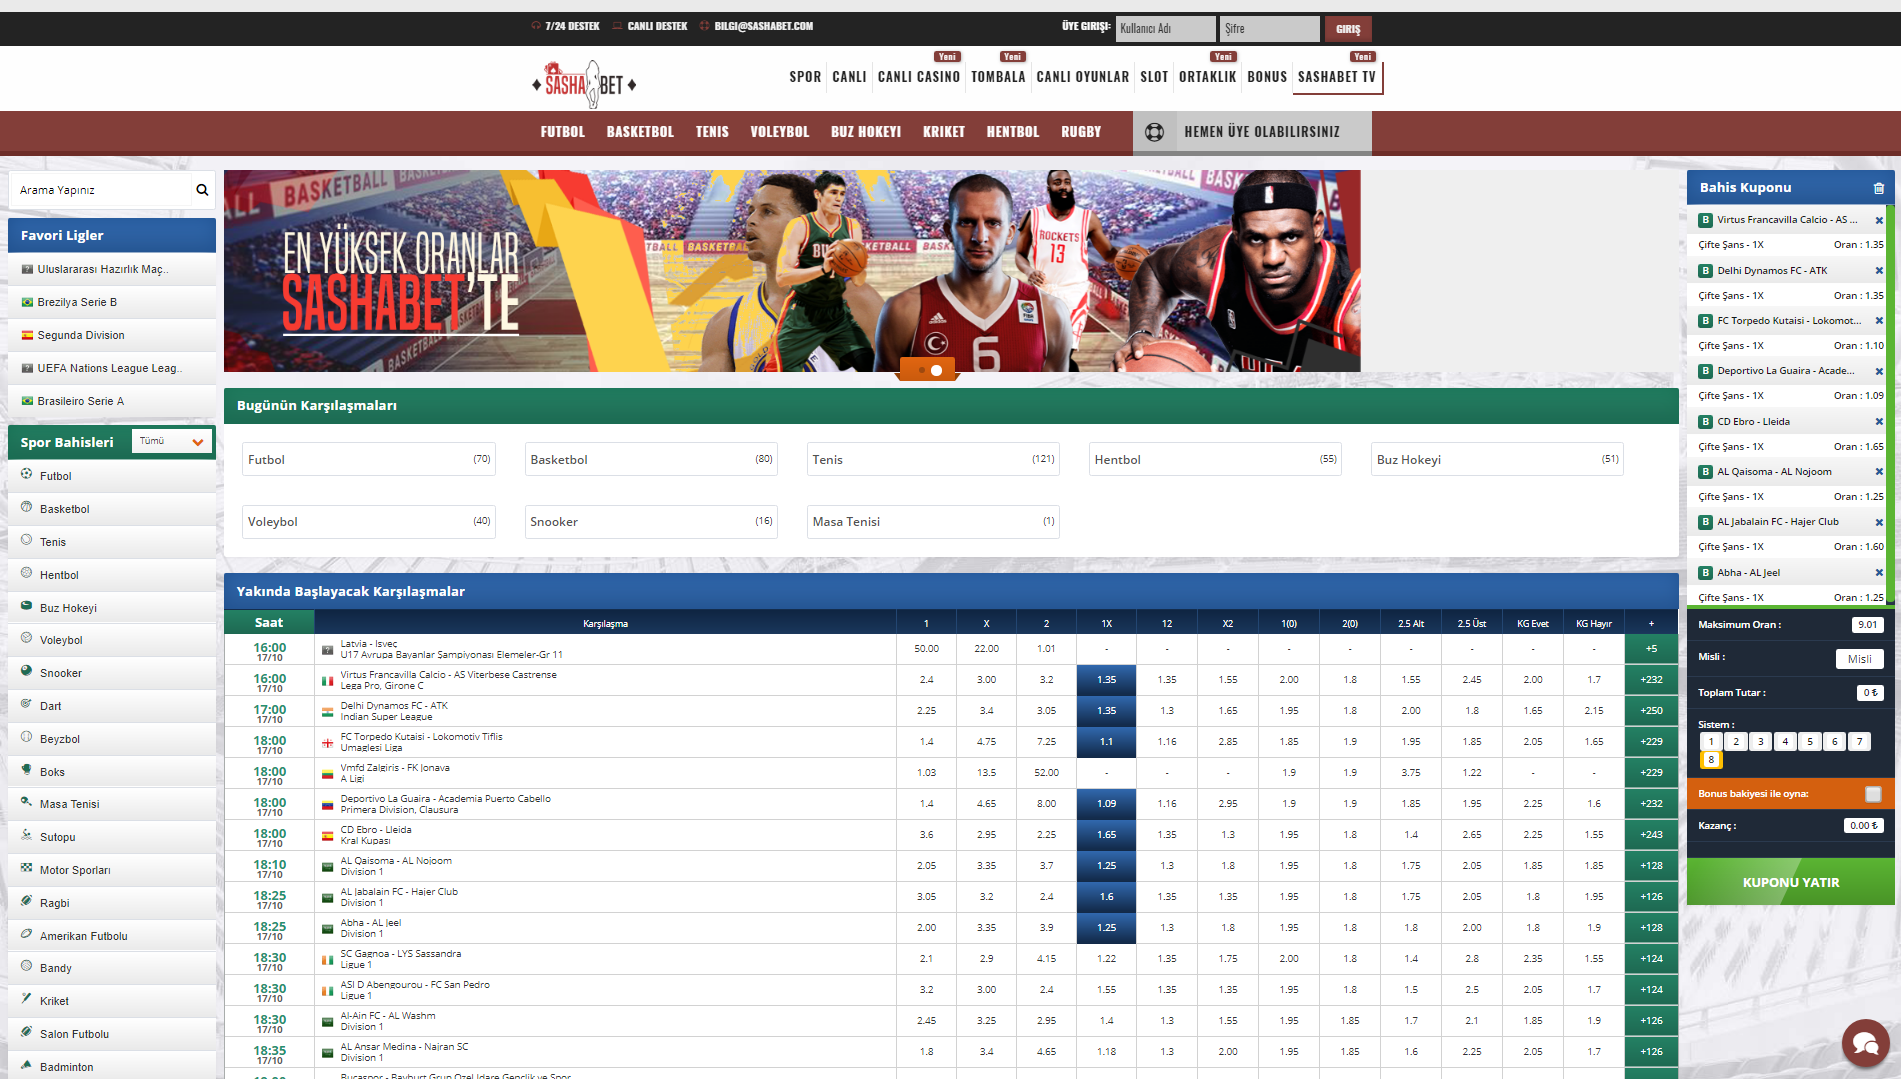The width and height of the screenshot is (1901, 1079).
Task: Click the Sashabet logo
Action: point(585,84)
